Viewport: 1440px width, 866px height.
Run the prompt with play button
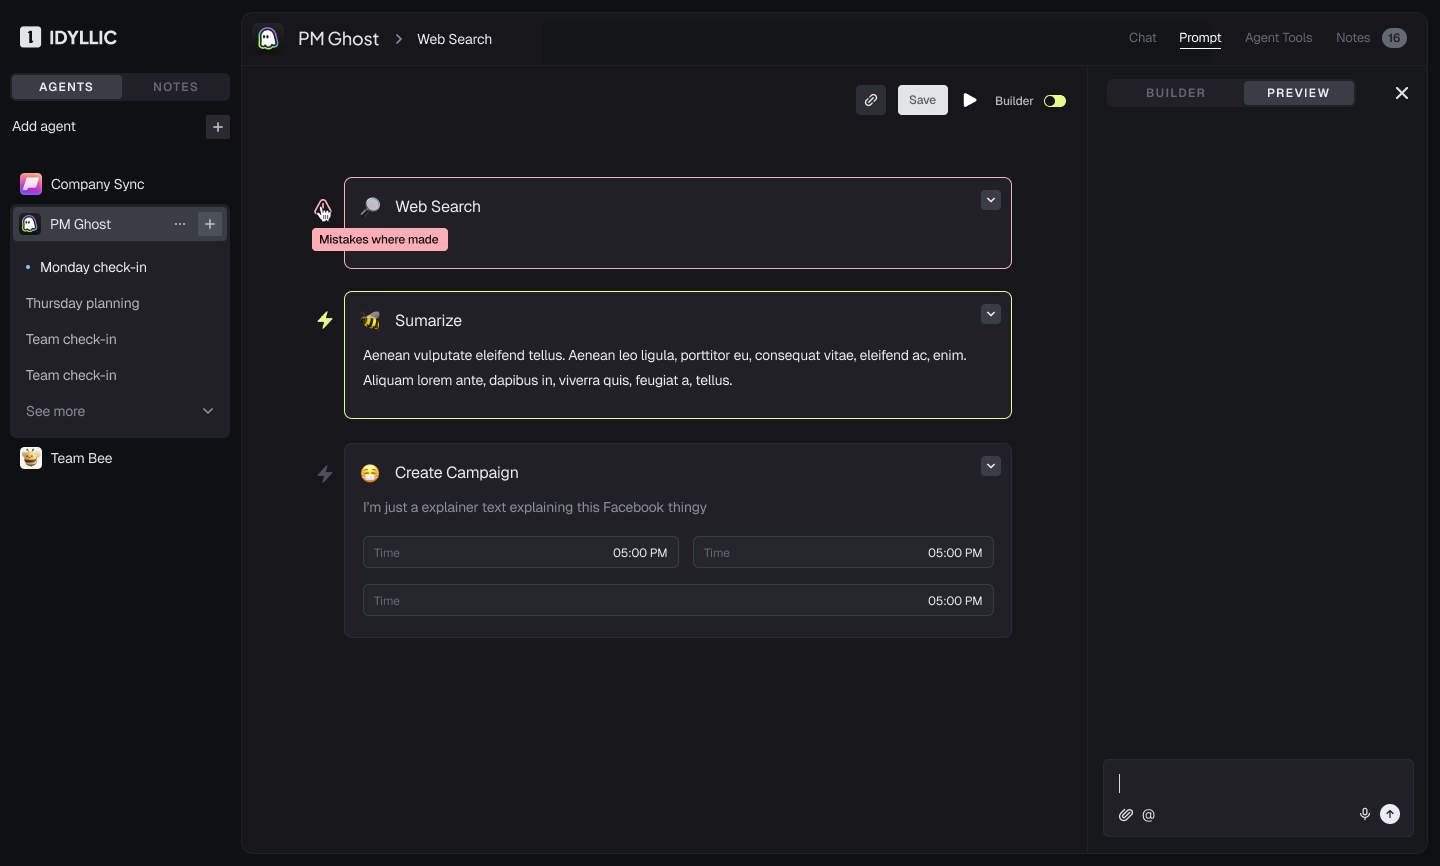click(970, 100)
